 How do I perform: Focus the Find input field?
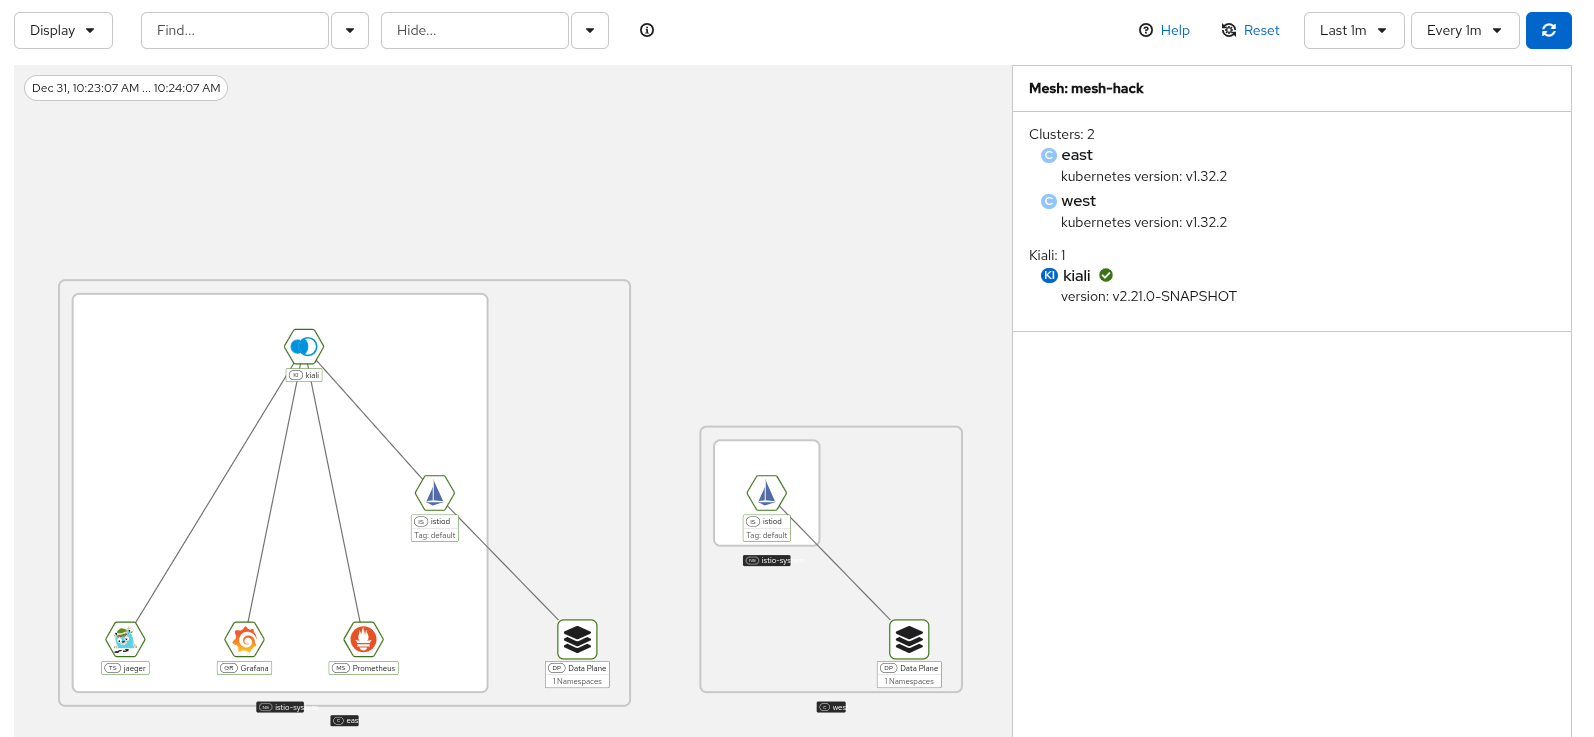pyautogui.click(x=235, y=30)
